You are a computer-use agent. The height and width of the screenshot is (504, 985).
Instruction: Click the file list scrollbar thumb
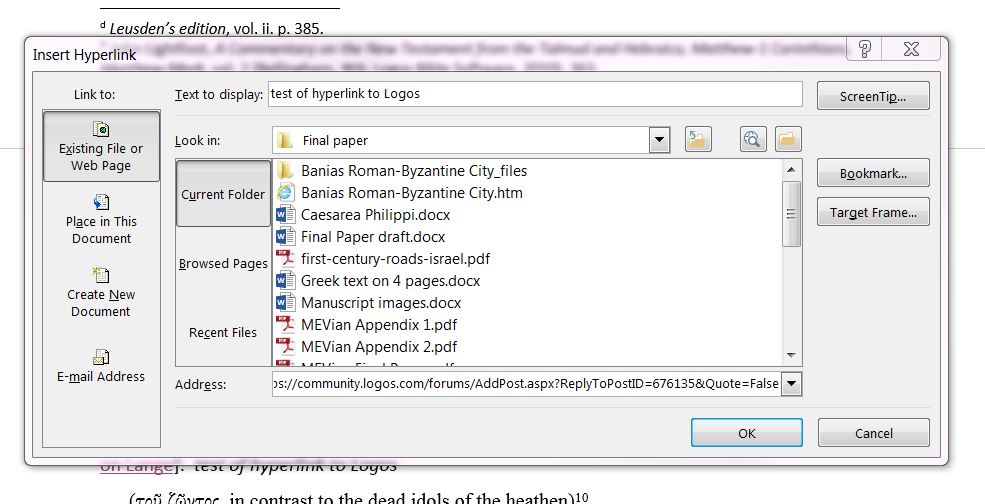click(792, 214)
